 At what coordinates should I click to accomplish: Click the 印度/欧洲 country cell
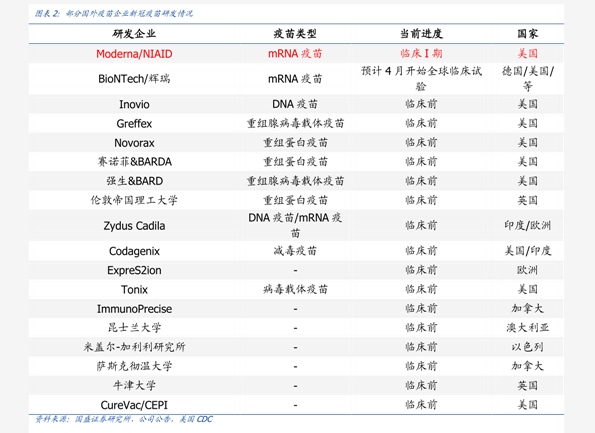527,225
